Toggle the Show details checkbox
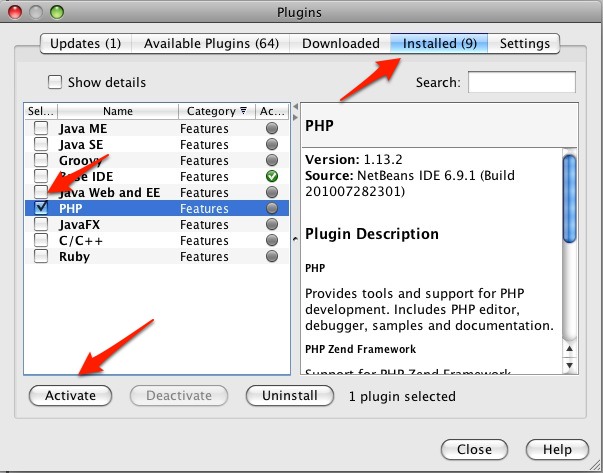603x473 pixels. 55,82
